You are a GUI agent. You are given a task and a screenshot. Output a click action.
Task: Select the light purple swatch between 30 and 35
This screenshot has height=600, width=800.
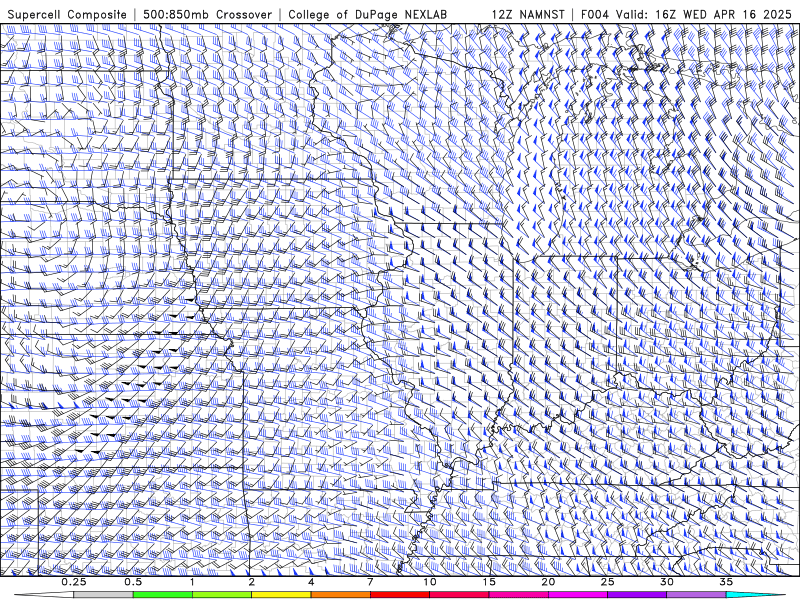tap(696, 595)
